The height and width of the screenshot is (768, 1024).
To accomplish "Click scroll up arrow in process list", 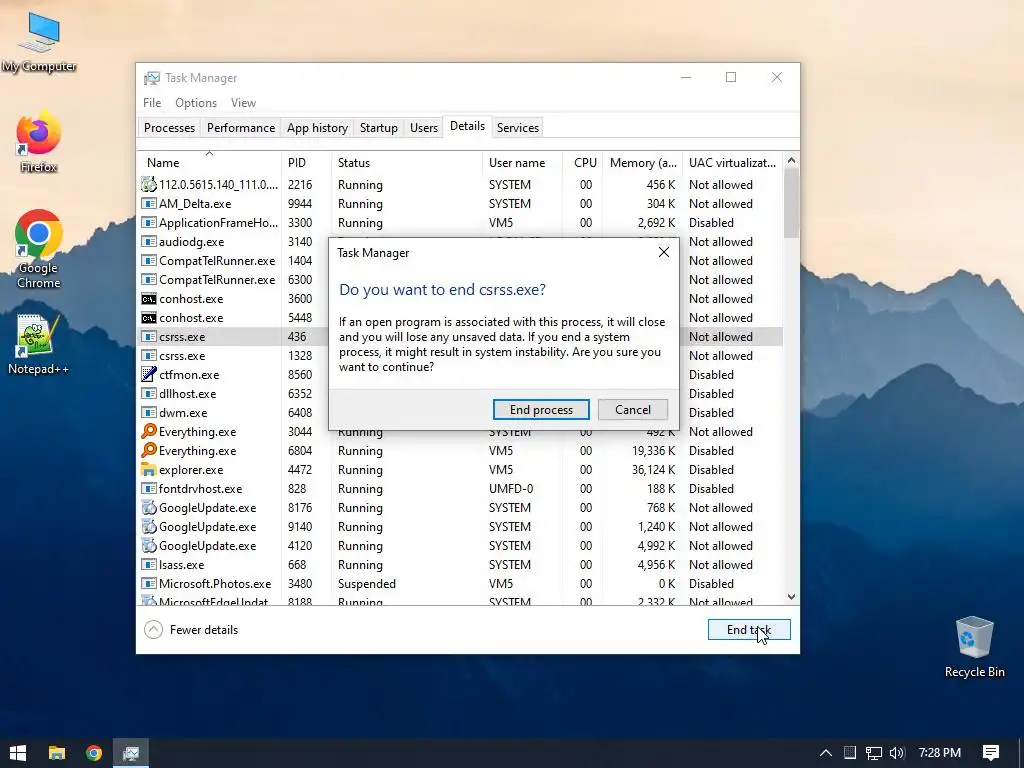I will 792,160.
